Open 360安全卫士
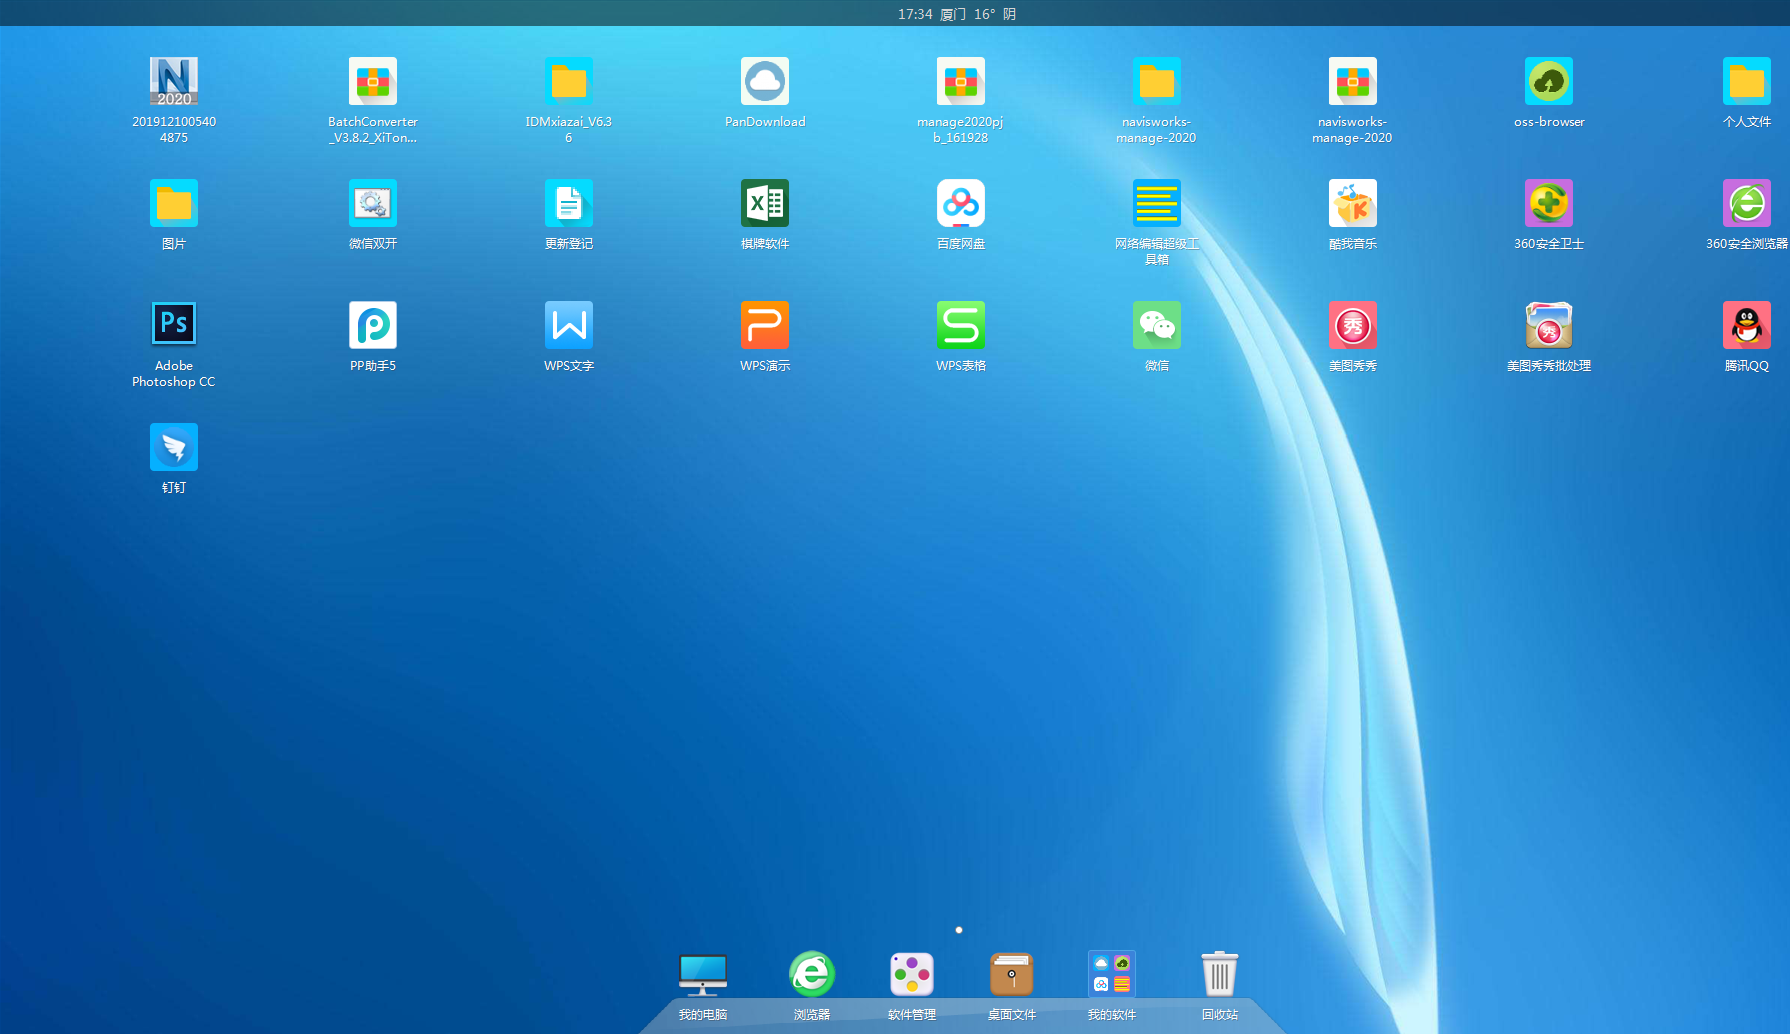Screen dimensions: 1790x1034 pyautogui.click(x=1549, y=203)
